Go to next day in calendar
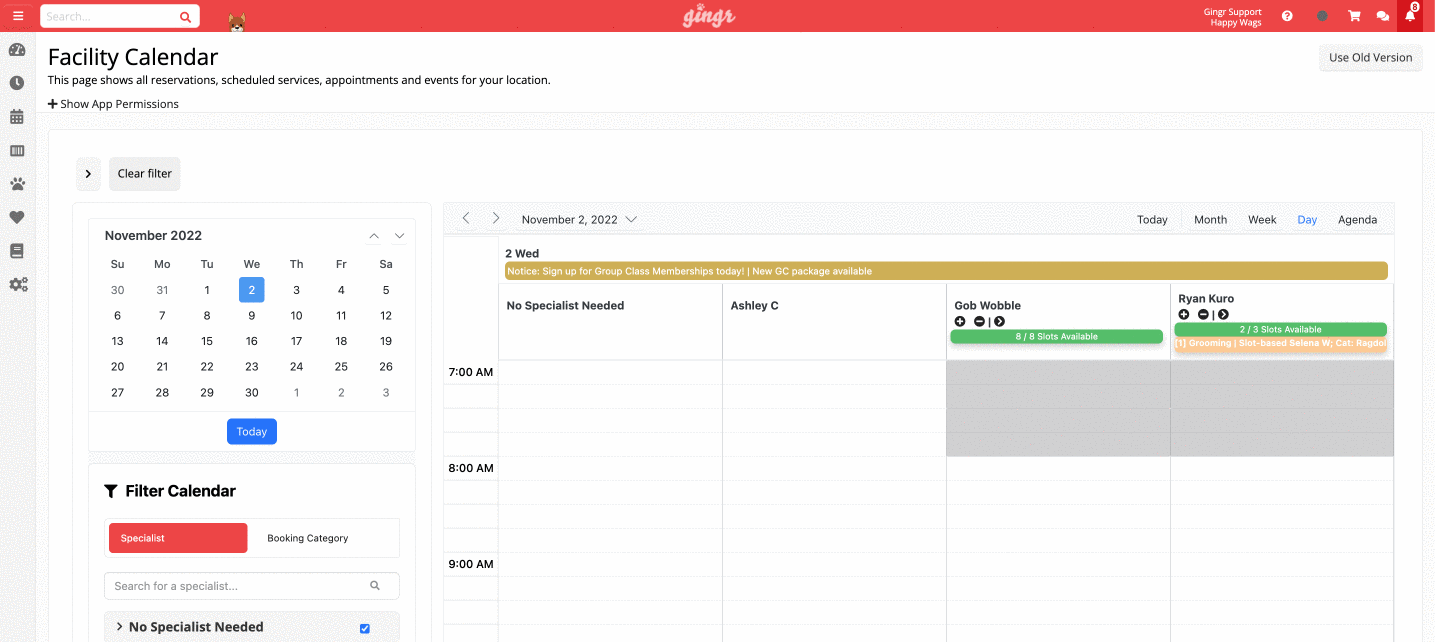The width and height of the screenshot is (1435, 642). pyautogui.click(x=495, y=219)
